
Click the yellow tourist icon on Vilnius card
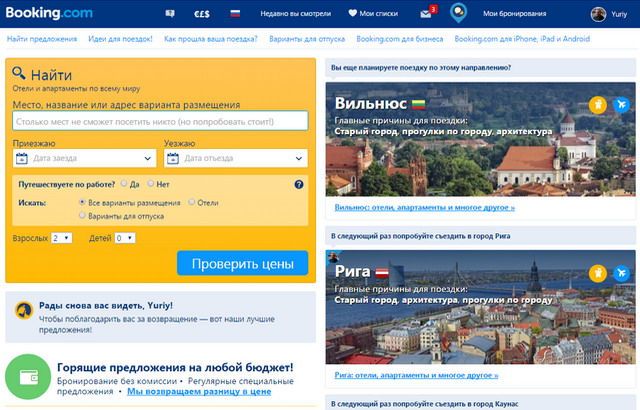(598, 104)
